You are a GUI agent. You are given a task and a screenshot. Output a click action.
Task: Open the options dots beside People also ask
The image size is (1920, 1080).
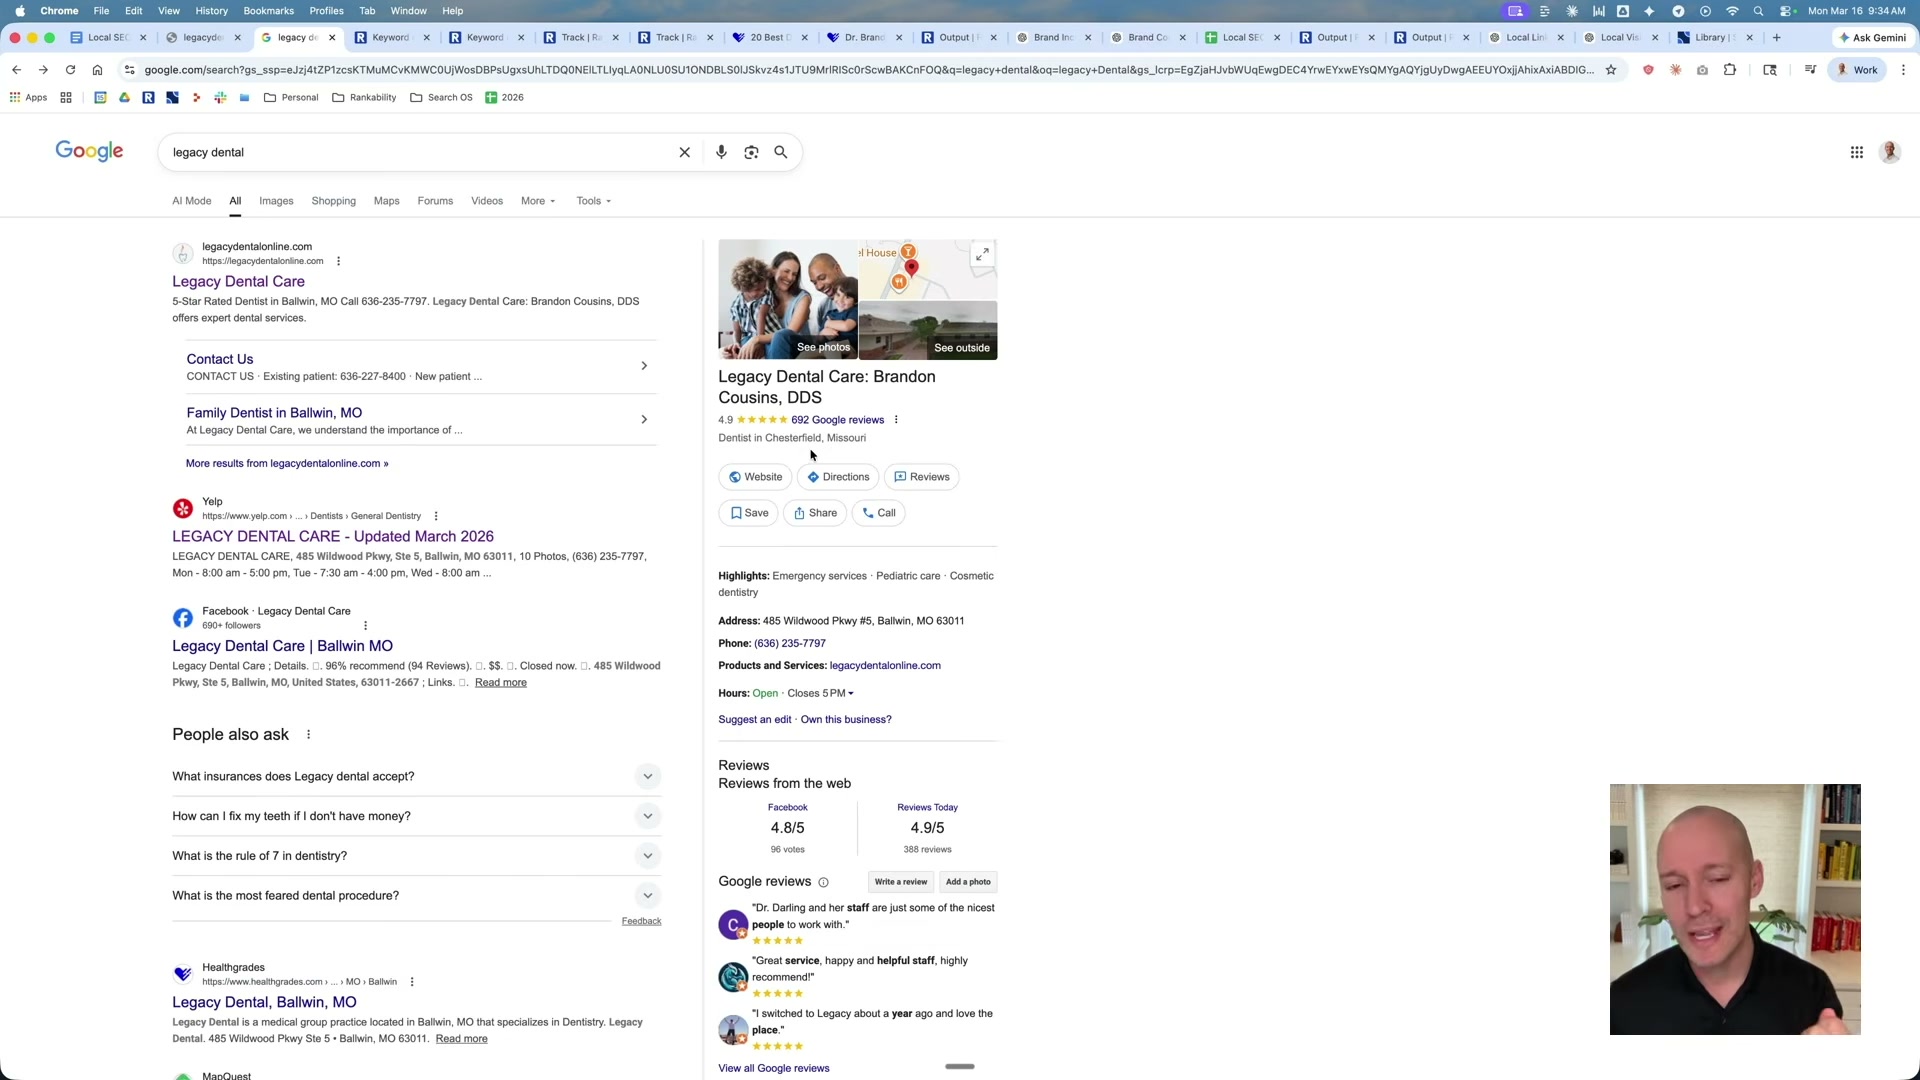tap(309, 735)
